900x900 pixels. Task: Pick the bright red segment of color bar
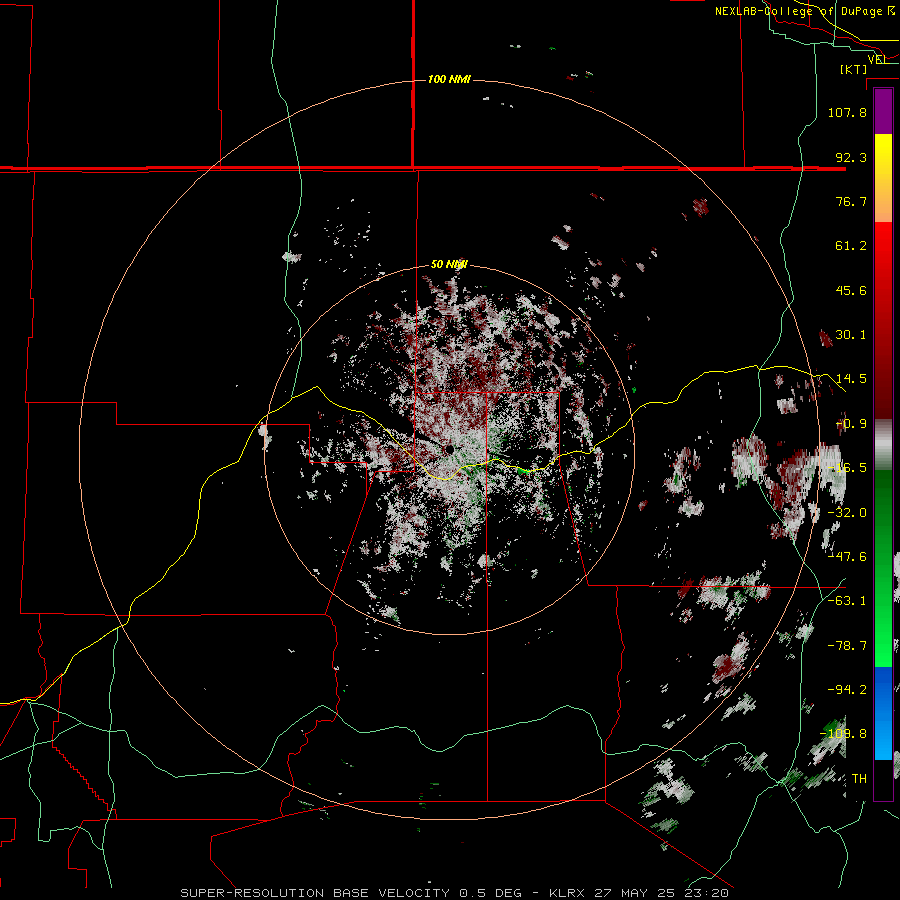883,241
